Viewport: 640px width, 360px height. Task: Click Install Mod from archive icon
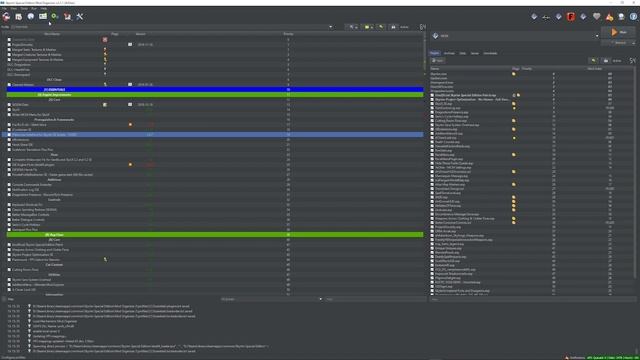pos(19,17)
